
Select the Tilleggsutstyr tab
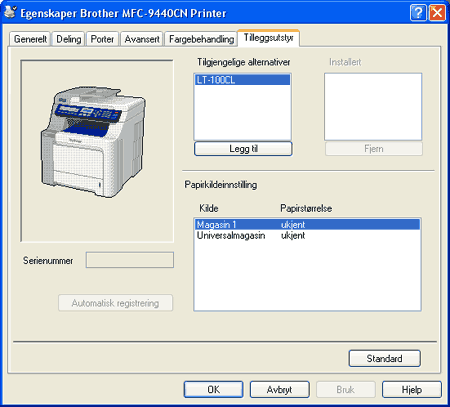click(x=268, y=38)
